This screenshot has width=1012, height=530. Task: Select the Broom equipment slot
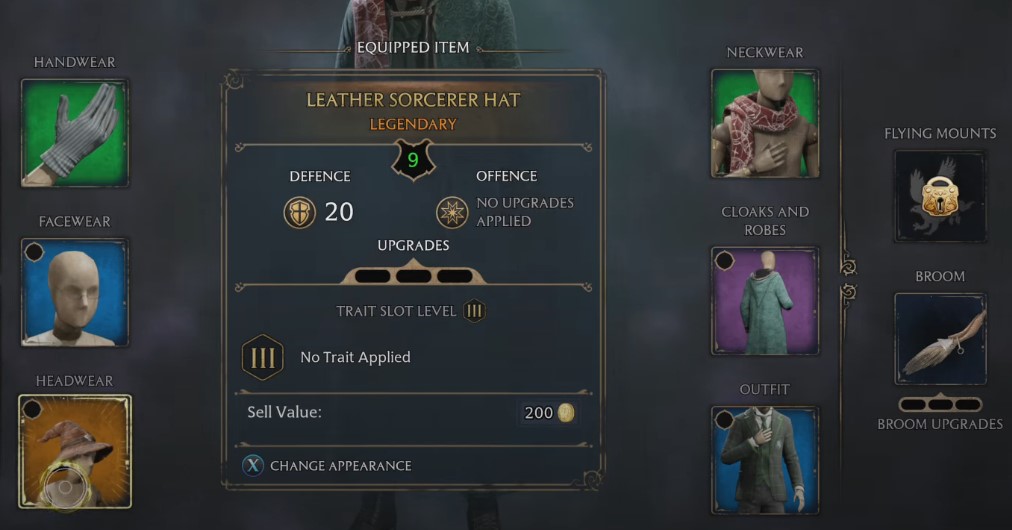point(940,339)
